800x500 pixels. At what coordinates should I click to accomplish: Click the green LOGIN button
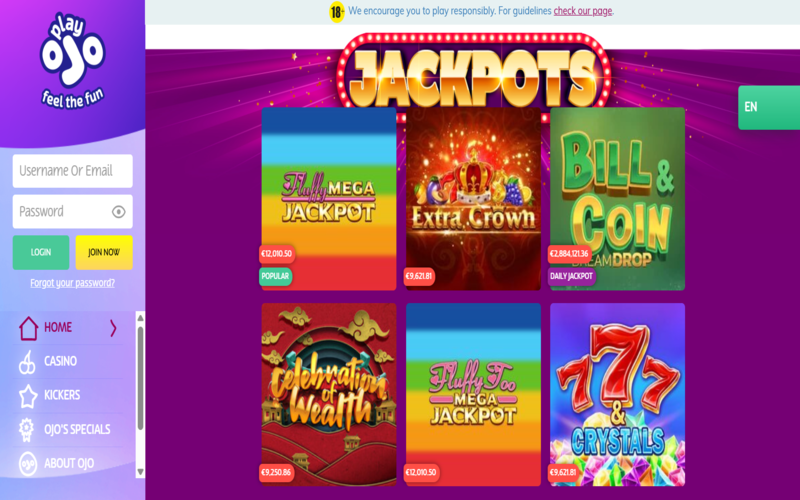point(41,252)
